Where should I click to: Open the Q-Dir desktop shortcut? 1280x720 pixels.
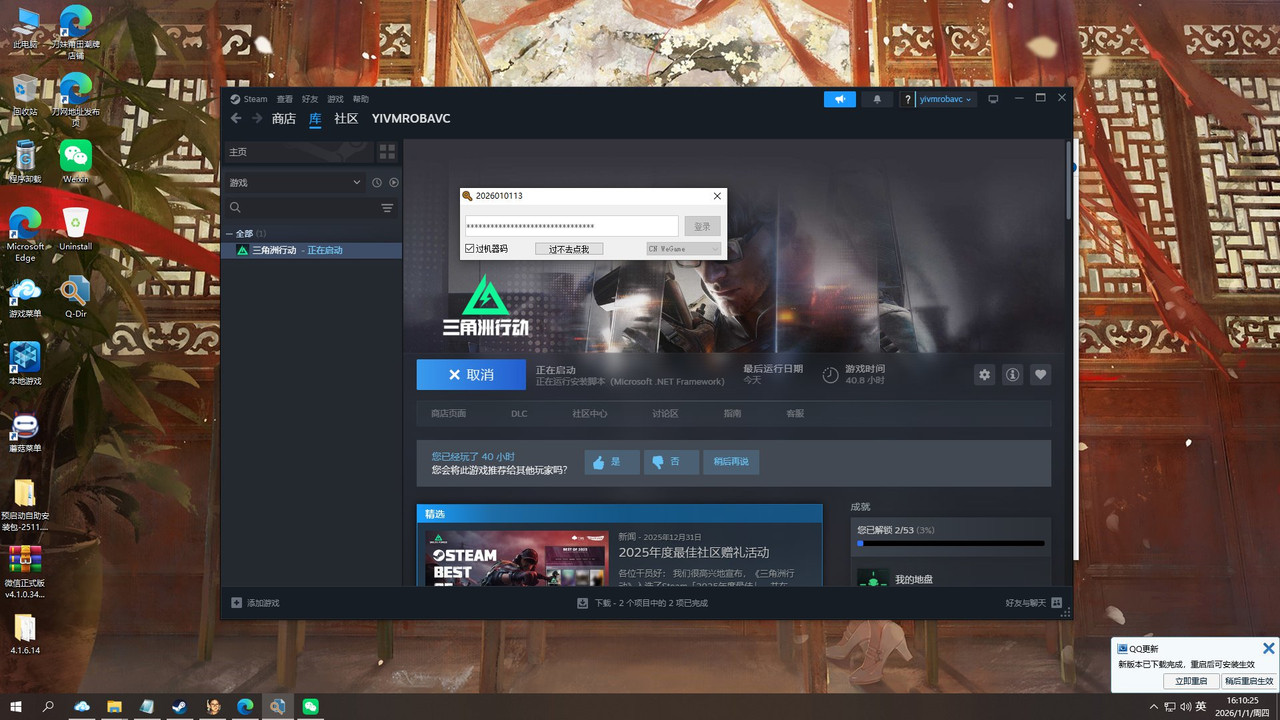click(76, 297)
